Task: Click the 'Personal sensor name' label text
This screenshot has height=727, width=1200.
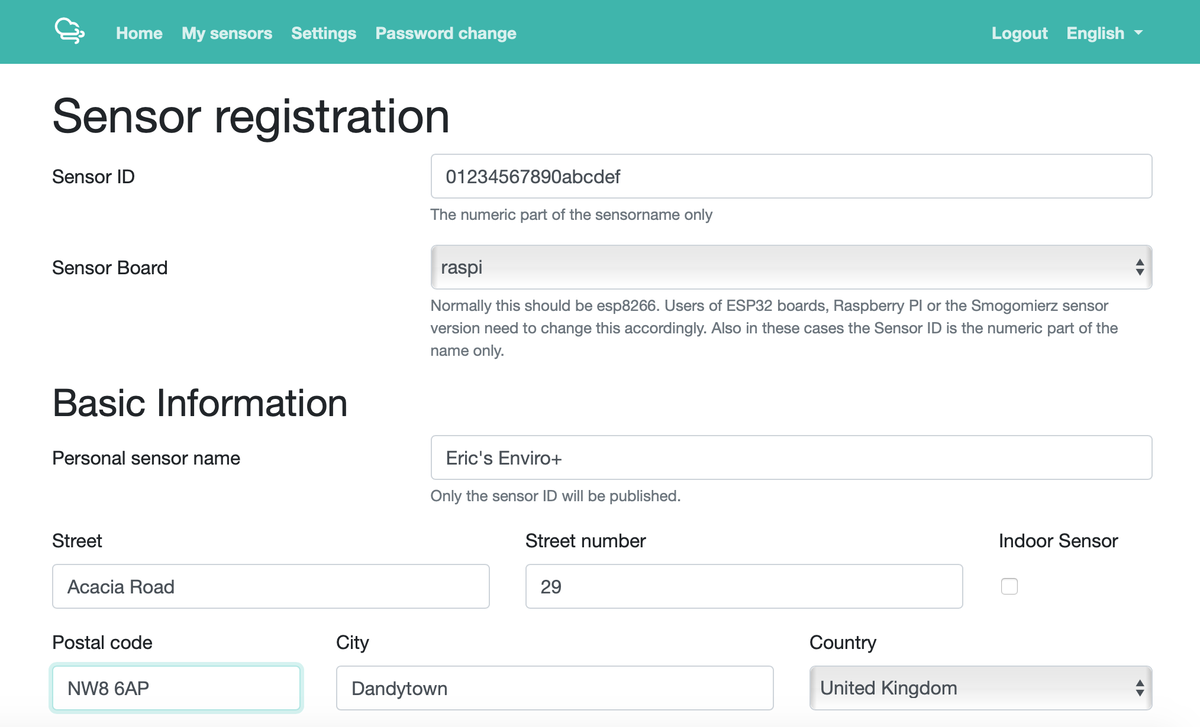Action: tap(146, 458)
